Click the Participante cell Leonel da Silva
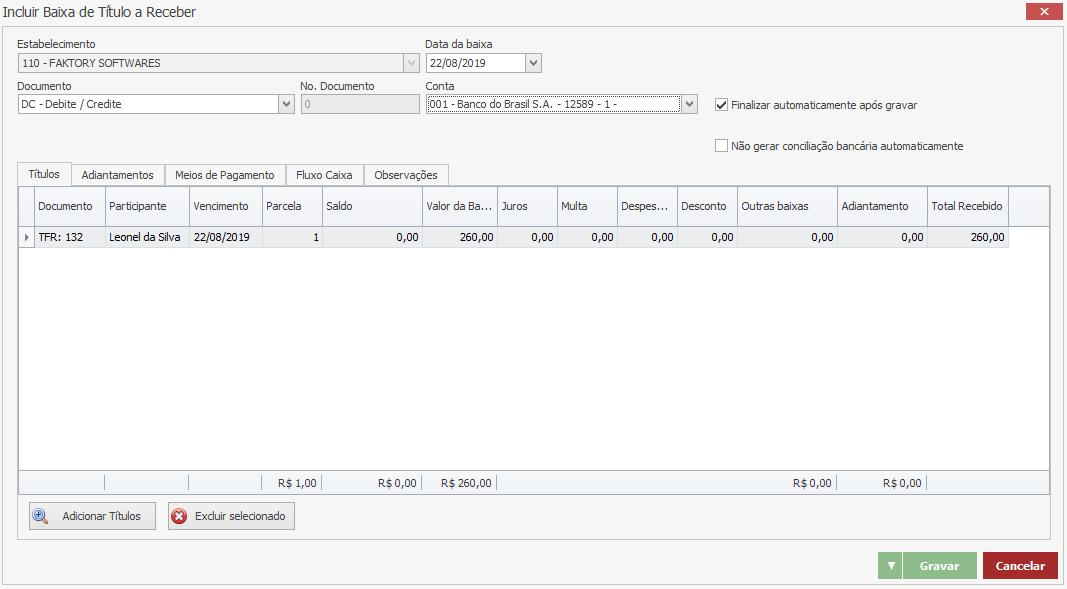Viewport: 1067px width, 589px height. tap(146, 238)
